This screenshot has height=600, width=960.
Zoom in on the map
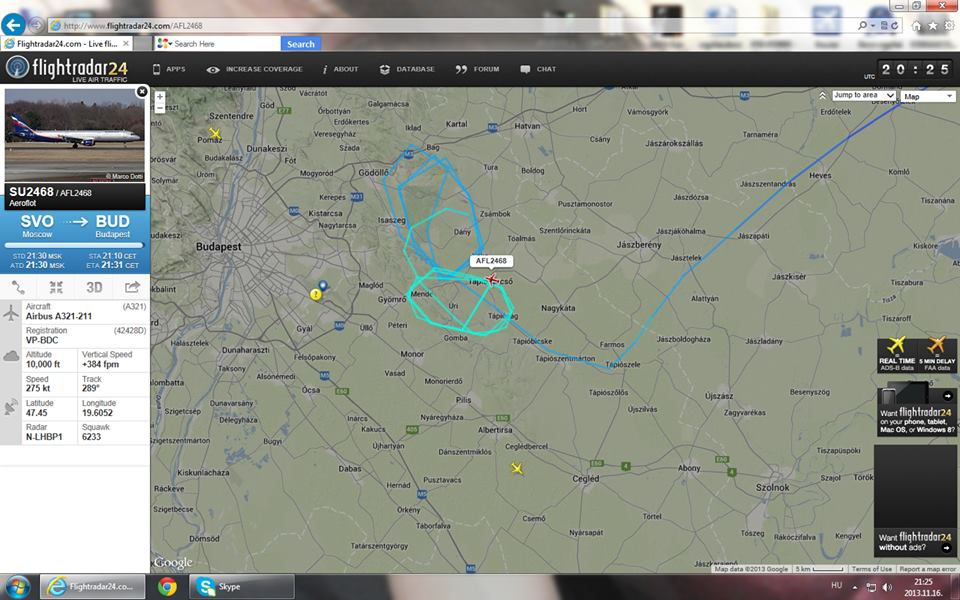click(x=160, y=97)
